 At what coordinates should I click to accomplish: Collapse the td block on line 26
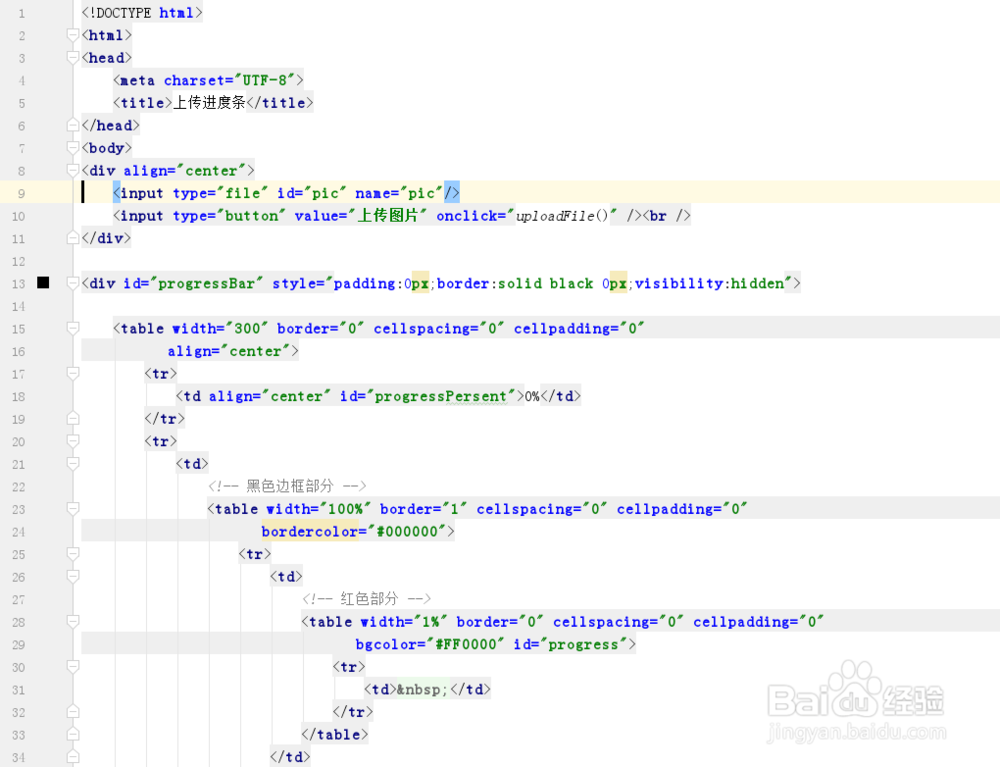pos(73,576)
